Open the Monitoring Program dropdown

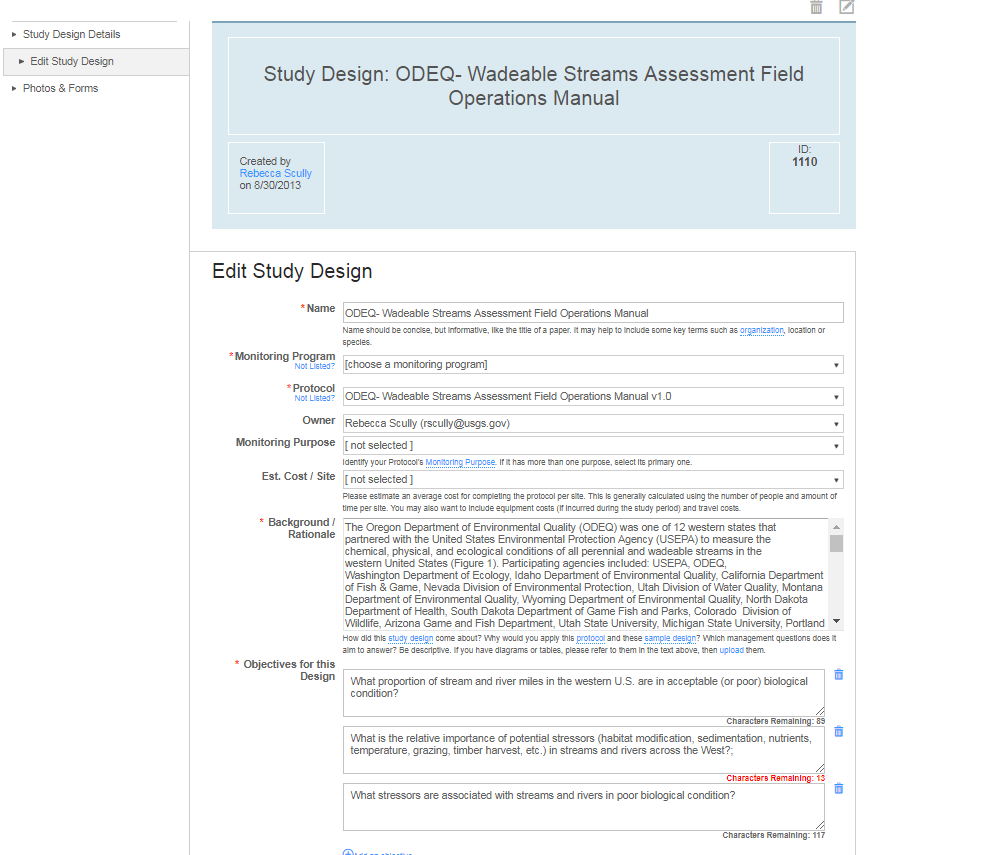coord(592,365)
